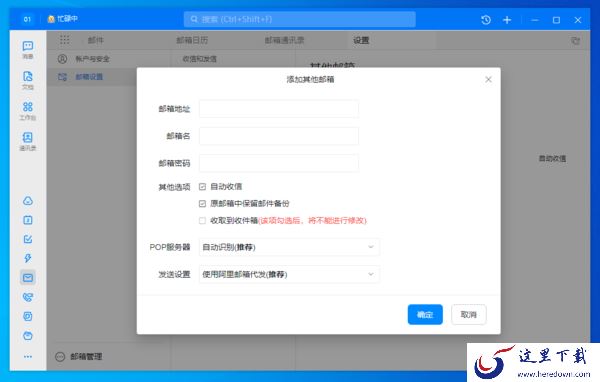
Task: Click the box-shaped icon above the three dots
Action: 28,336
